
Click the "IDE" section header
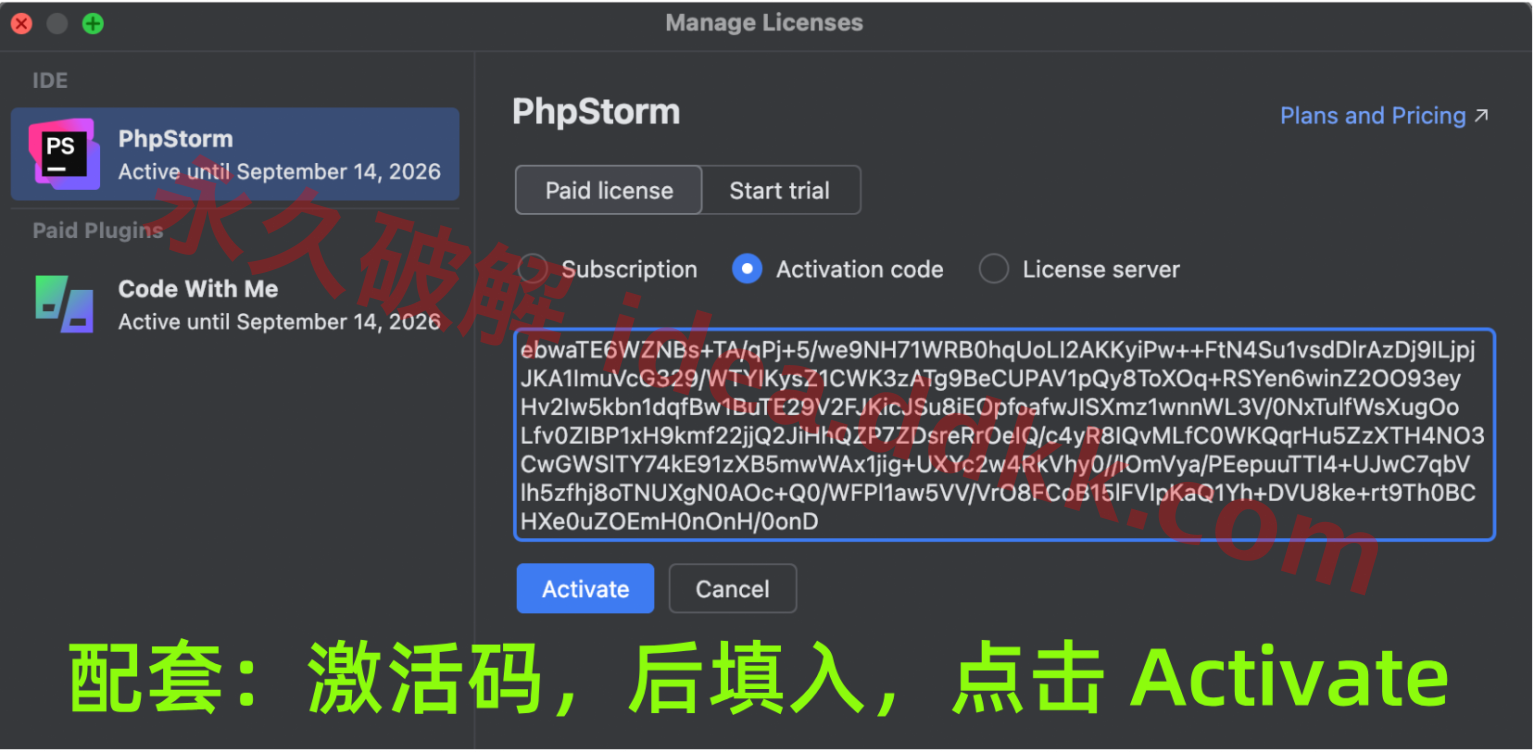[x=50, y=81]
